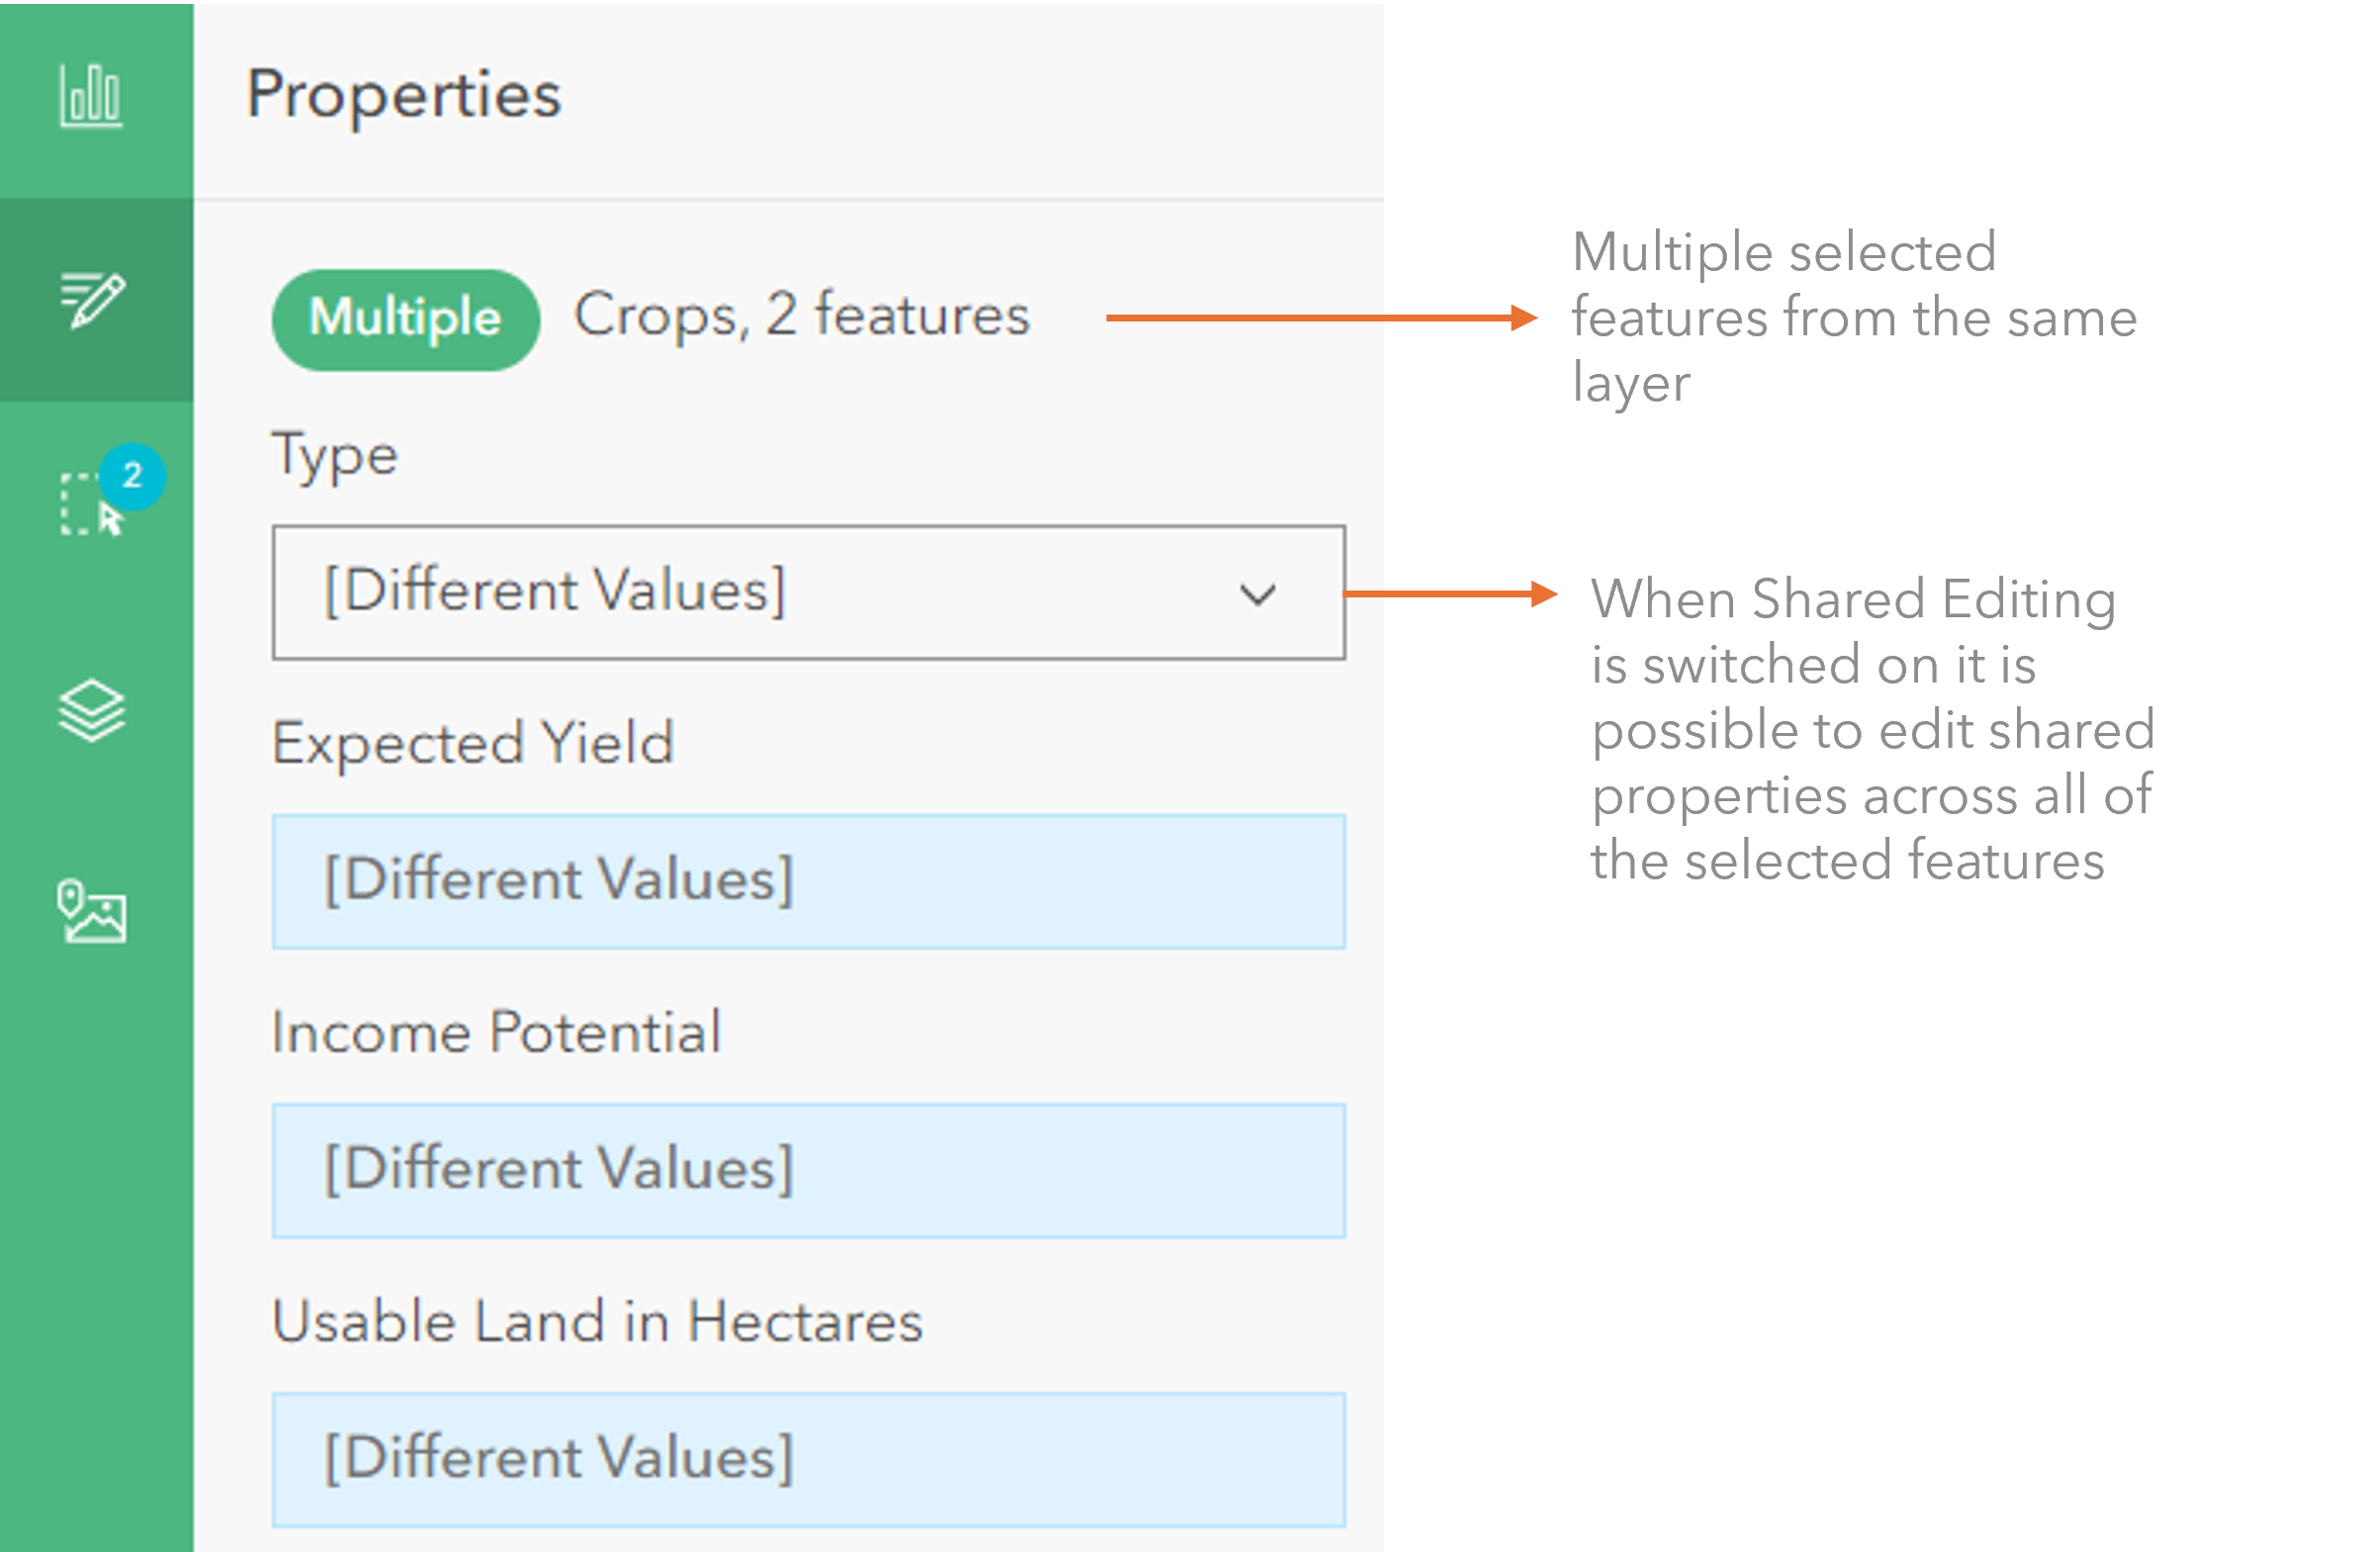Click the Multiple selected features annotation
The width and height of the screenshot is (2380, 1552).
(x=1854, y=317)
